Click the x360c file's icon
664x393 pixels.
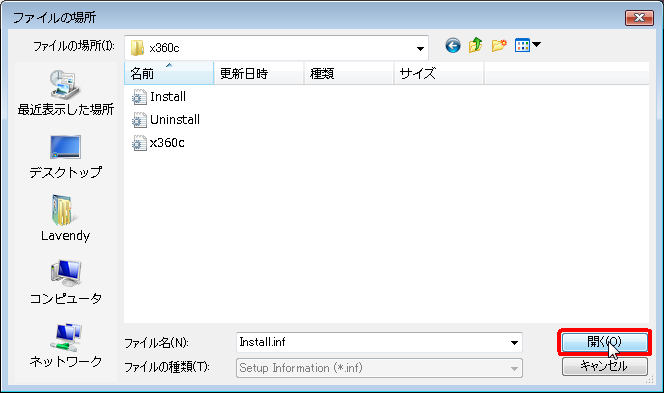[x=138, y=143]
